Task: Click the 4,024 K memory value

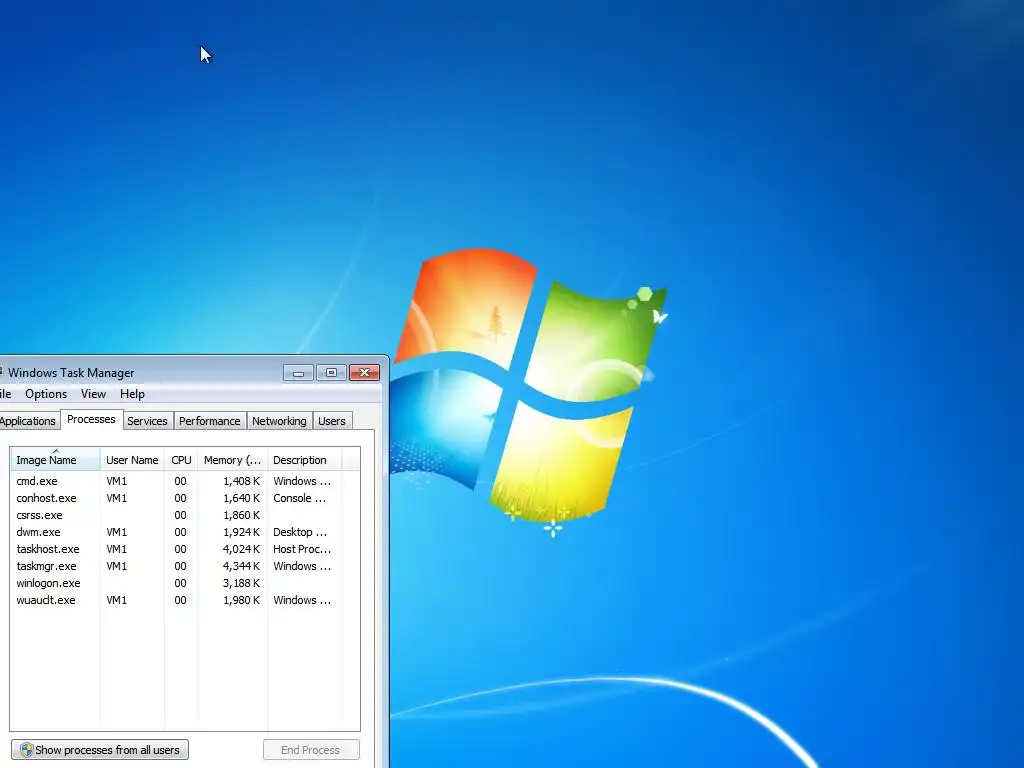Action: [x=241, y=549]
